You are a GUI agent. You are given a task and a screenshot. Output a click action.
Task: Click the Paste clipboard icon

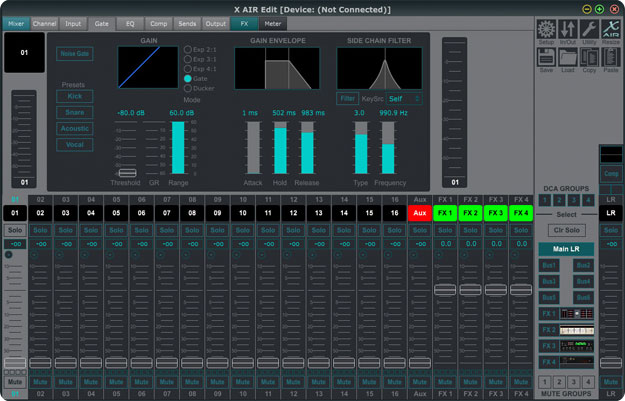point(611,57)
